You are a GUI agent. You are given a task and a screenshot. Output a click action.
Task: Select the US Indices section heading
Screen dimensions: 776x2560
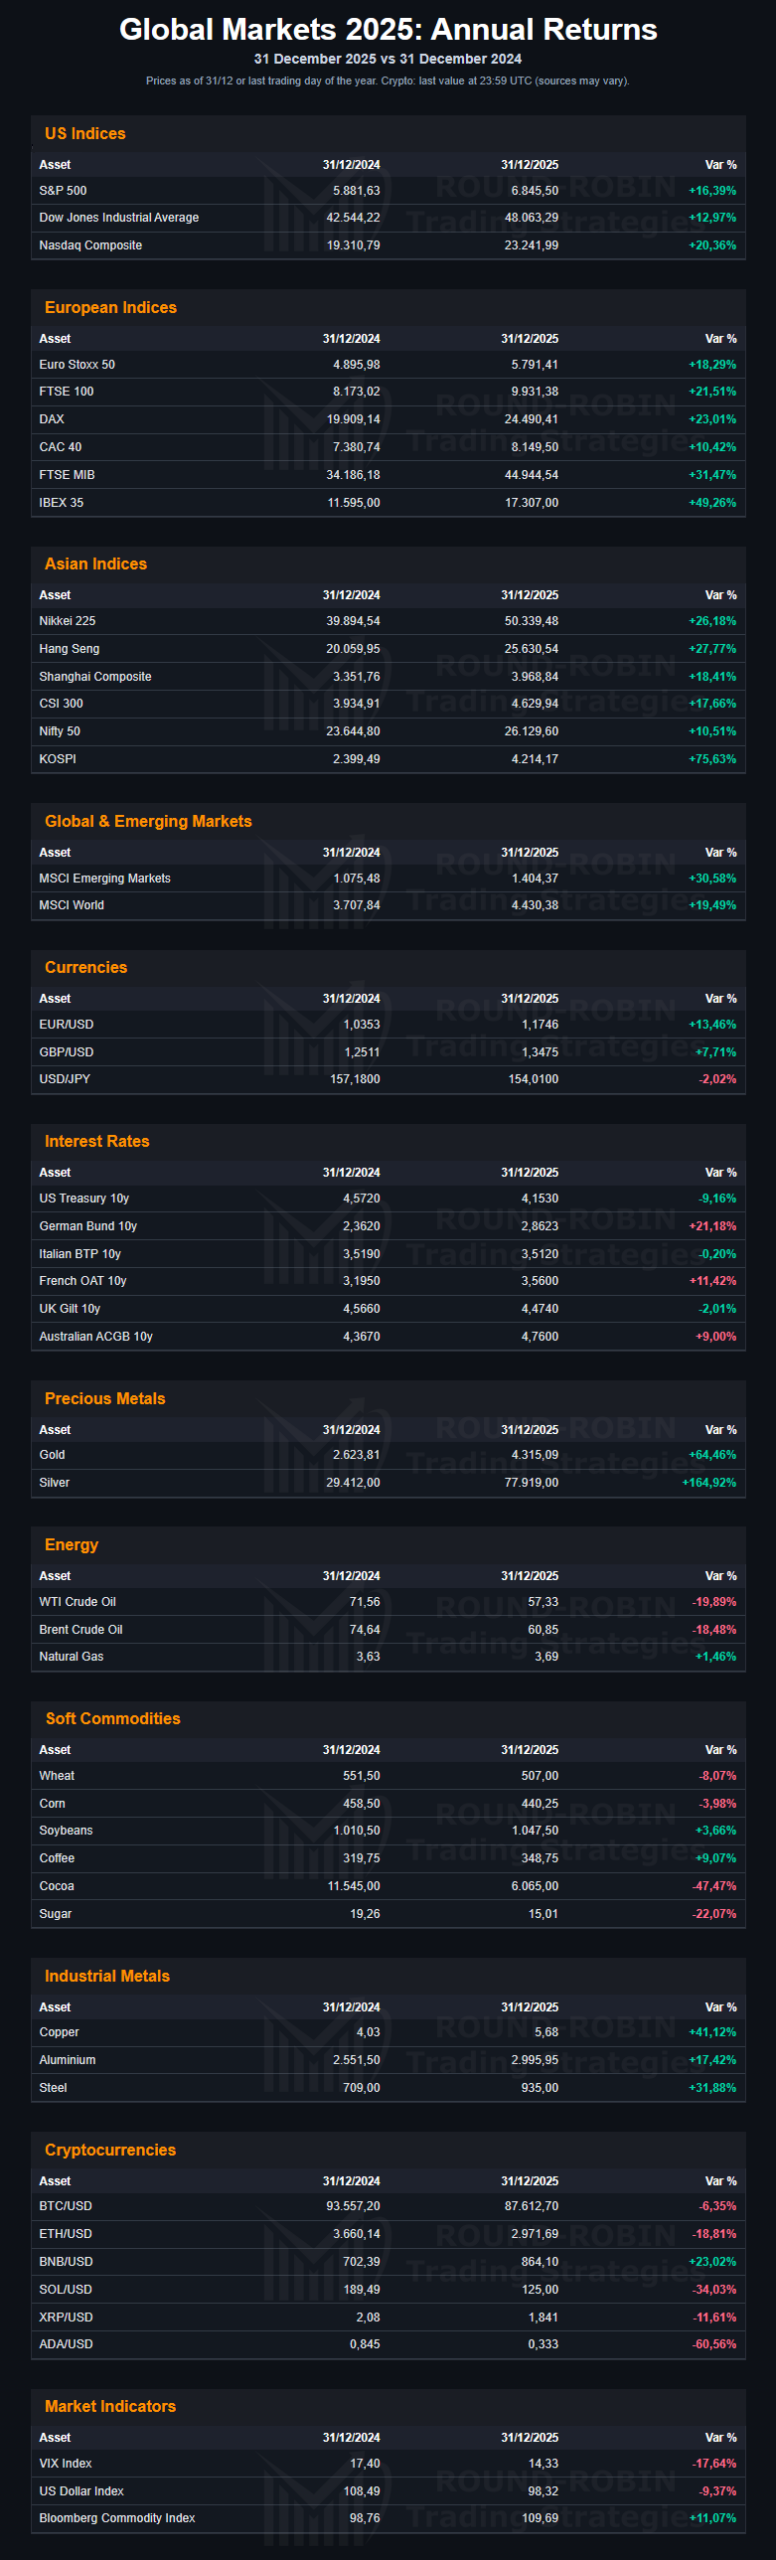click(85, 134)
